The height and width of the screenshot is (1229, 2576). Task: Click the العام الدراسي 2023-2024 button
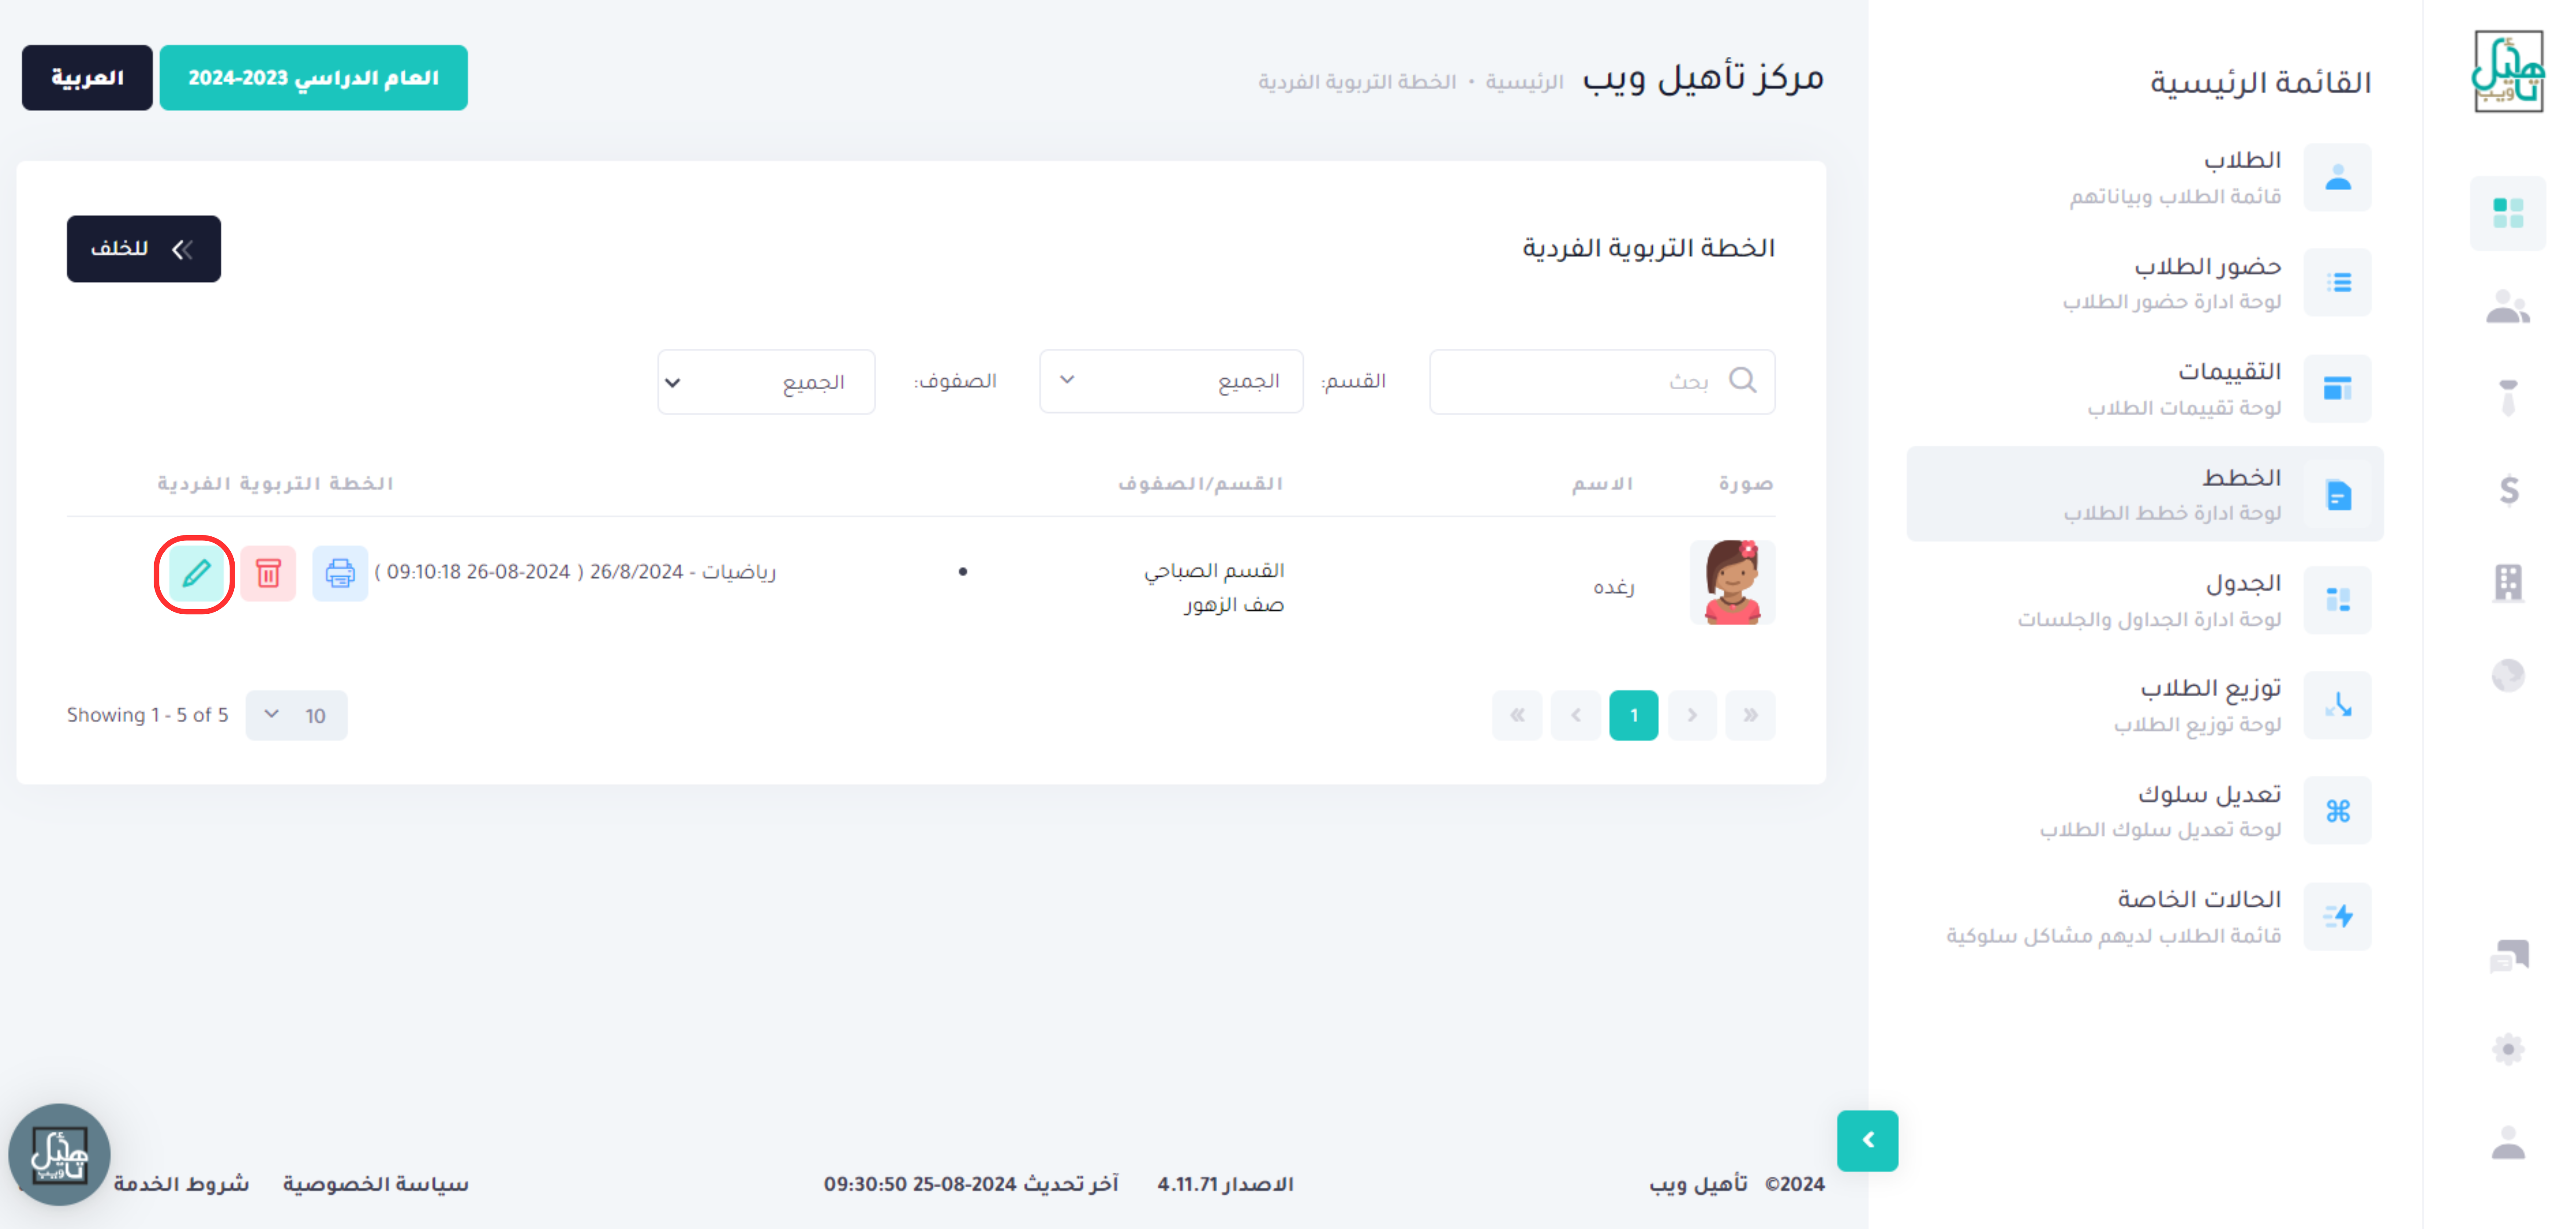[313, 77]
